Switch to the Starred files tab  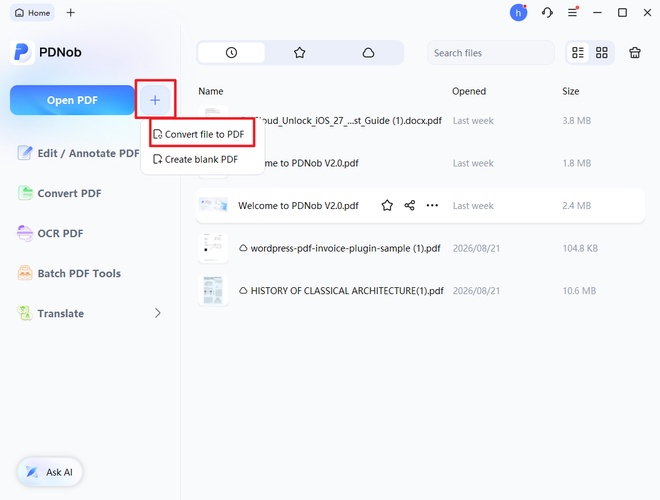[299, 53]
